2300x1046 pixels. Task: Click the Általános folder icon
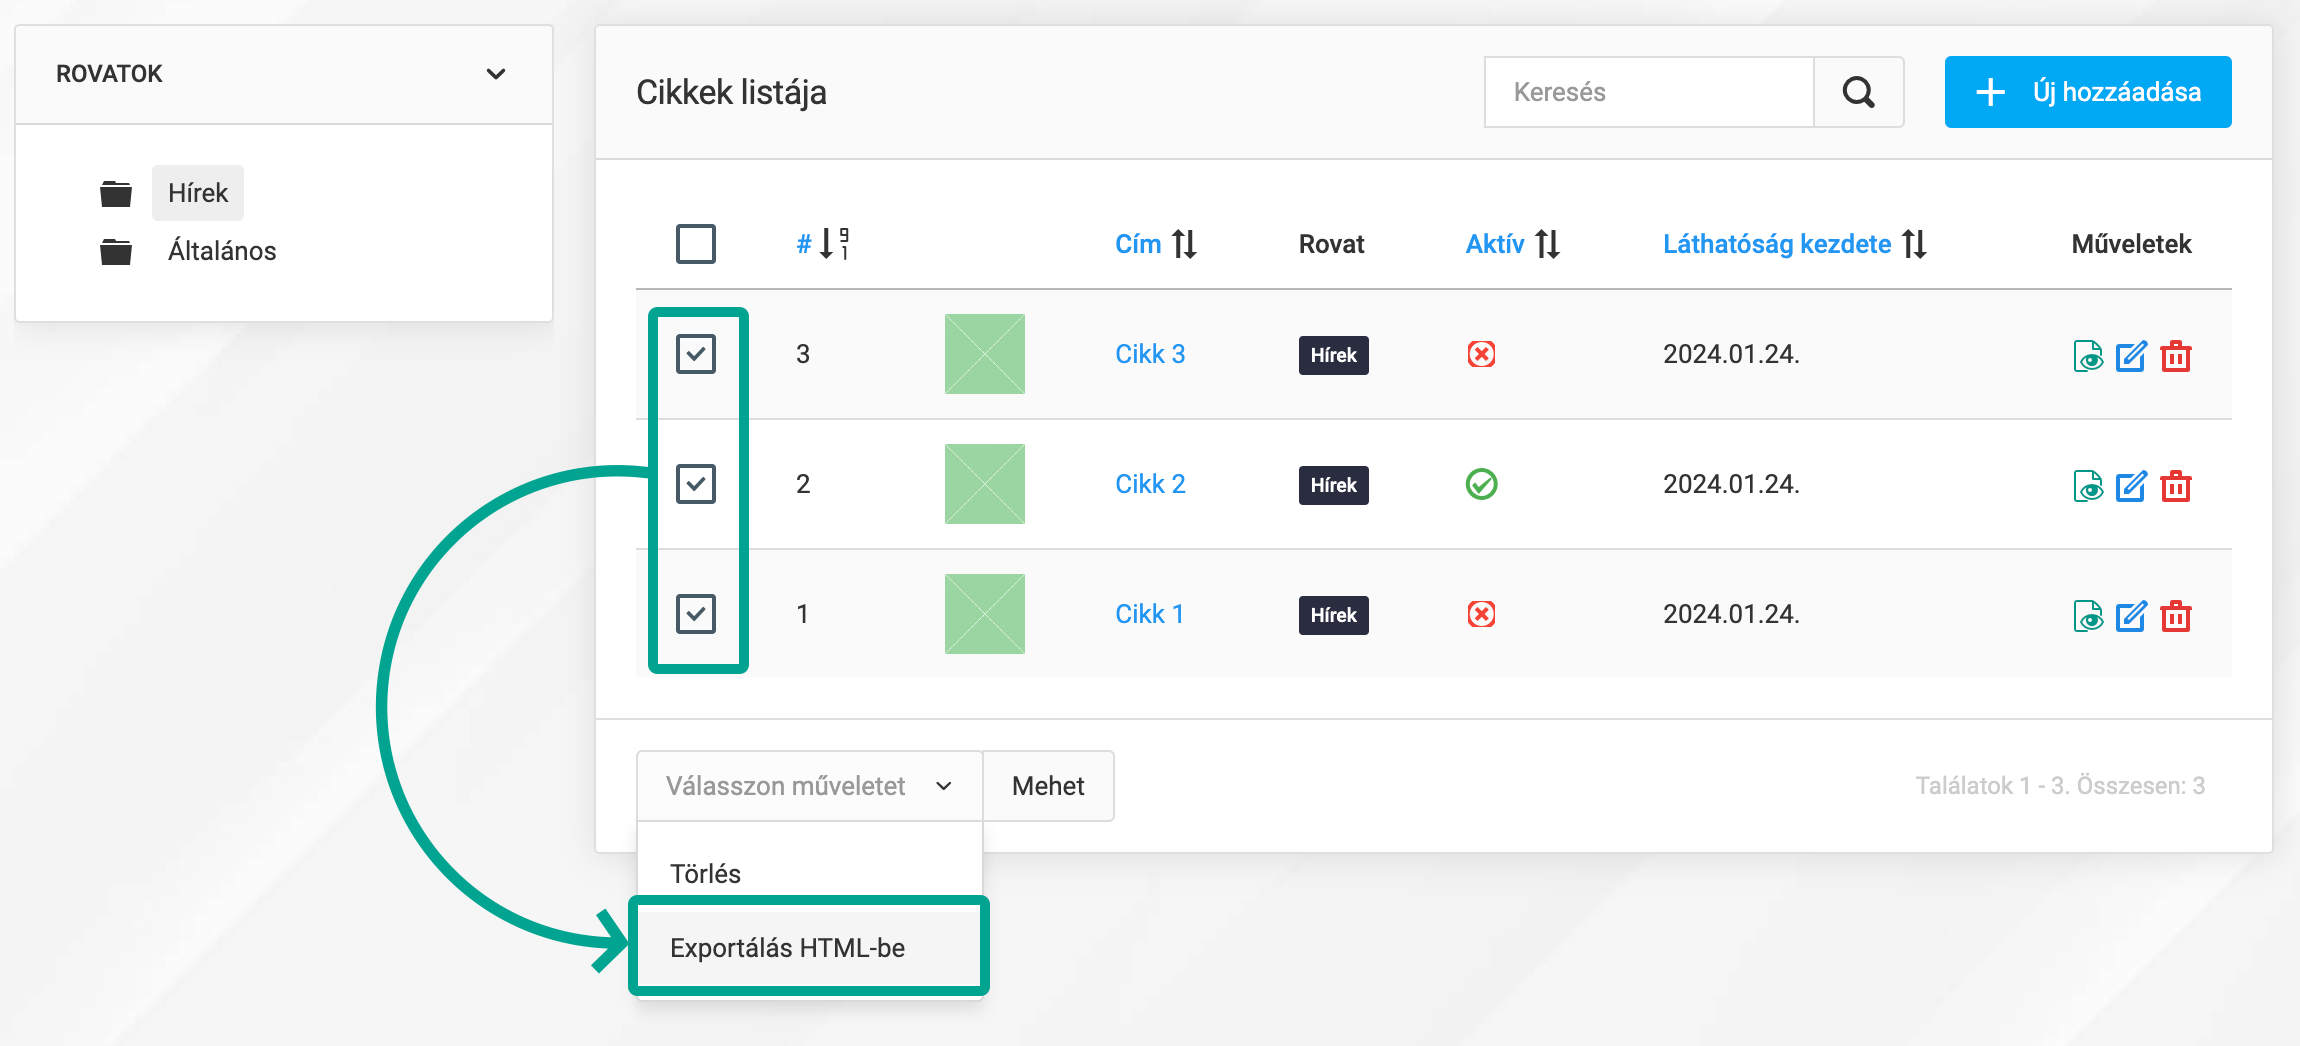pyautogui.click(x=116, y=251)
